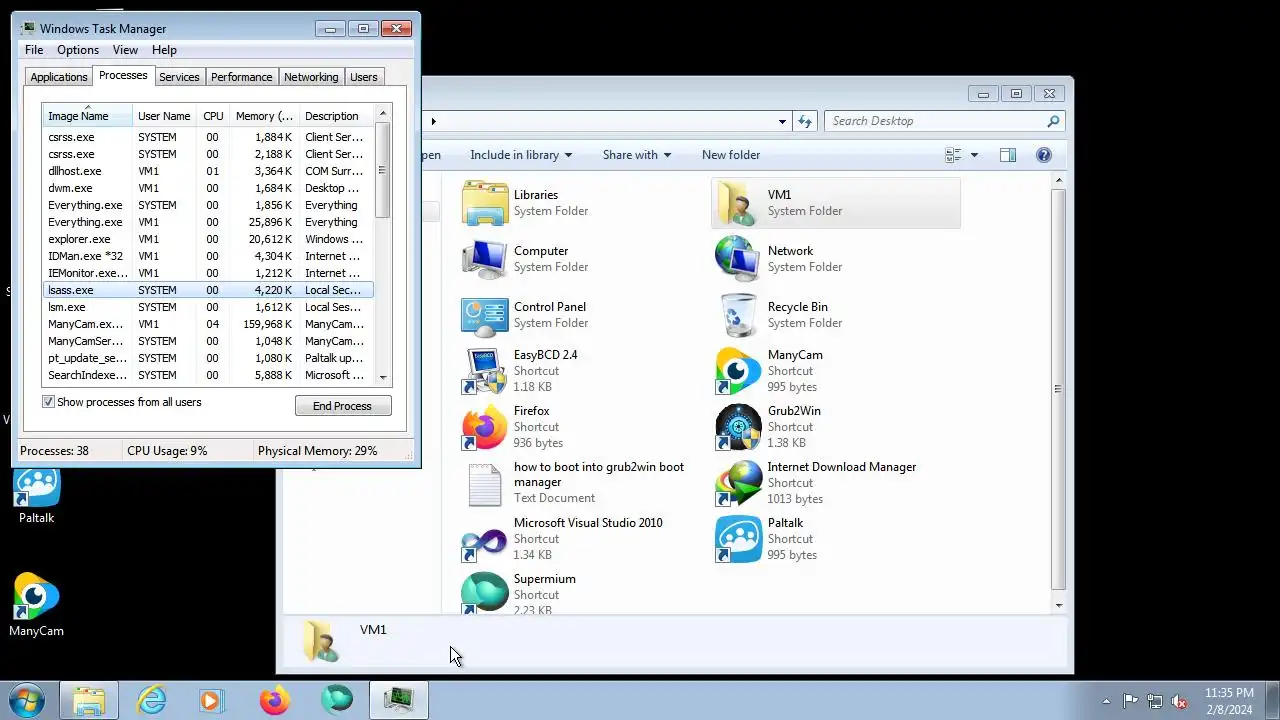
Task: Toggle the Explorer preview pane icon
Action: point(1008,155)
